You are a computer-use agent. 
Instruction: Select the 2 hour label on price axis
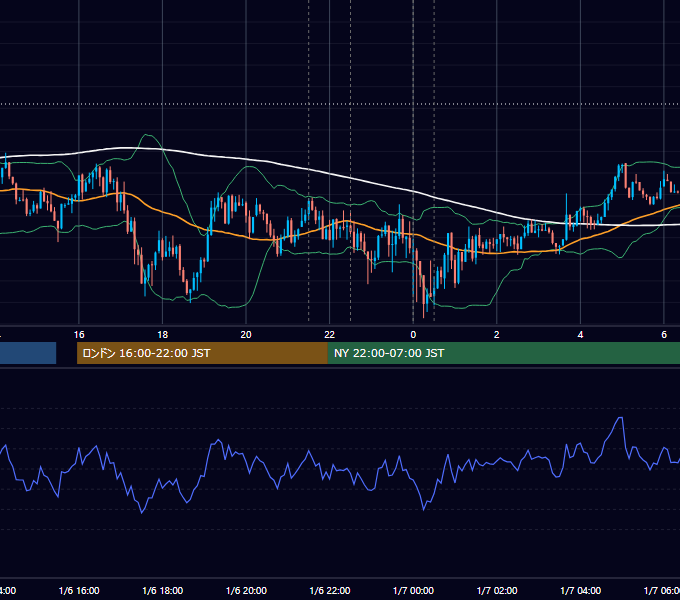click(x=497, y=335)
